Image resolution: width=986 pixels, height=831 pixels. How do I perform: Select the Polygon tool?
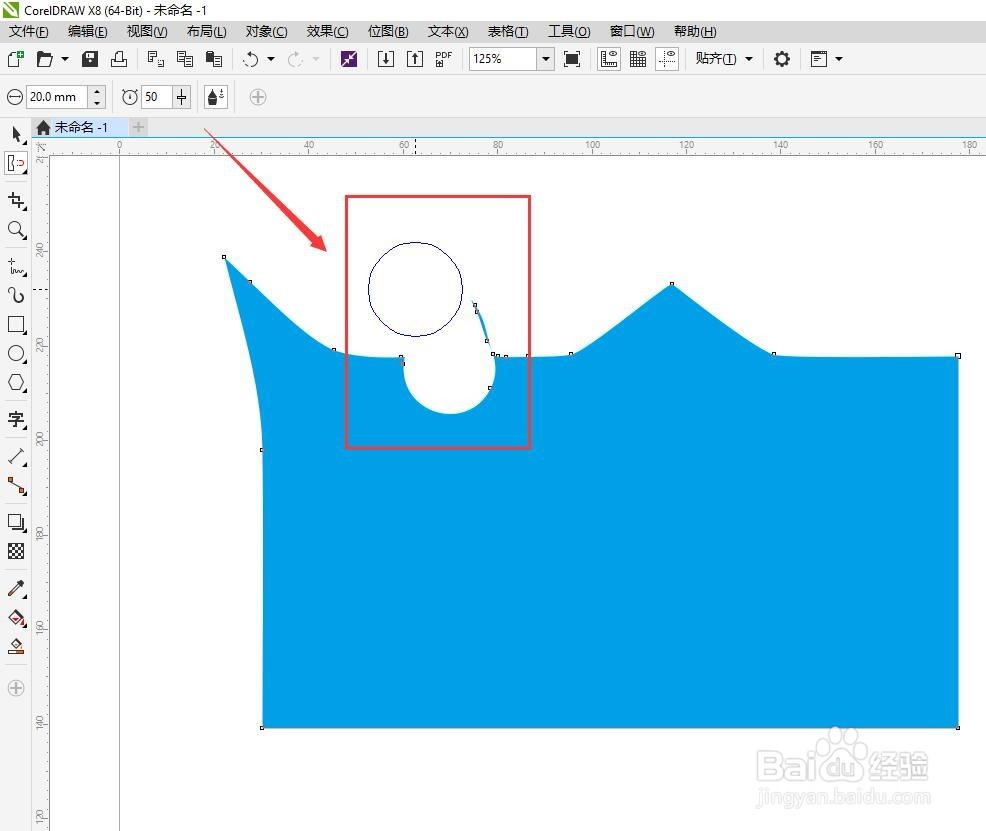pos(16,382)
